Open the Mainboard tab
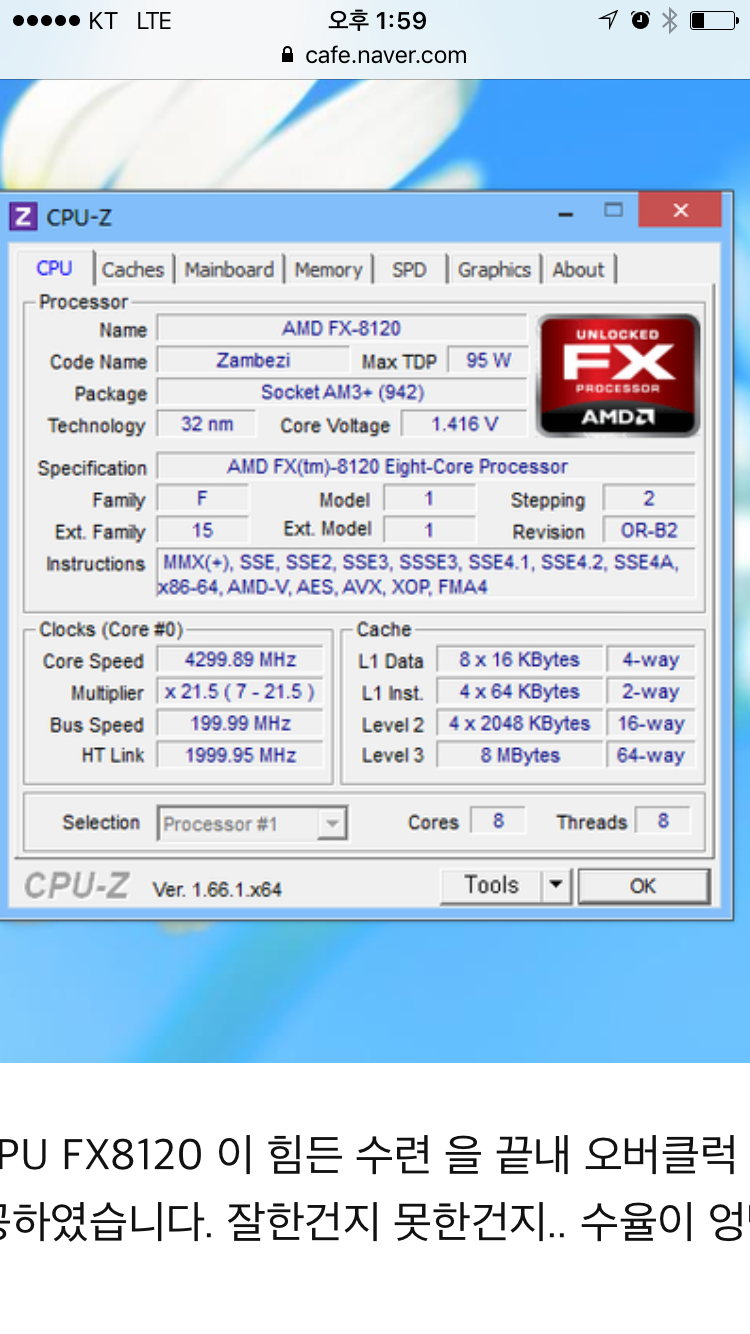This screenshot has width=750, height=1334. 229,270
